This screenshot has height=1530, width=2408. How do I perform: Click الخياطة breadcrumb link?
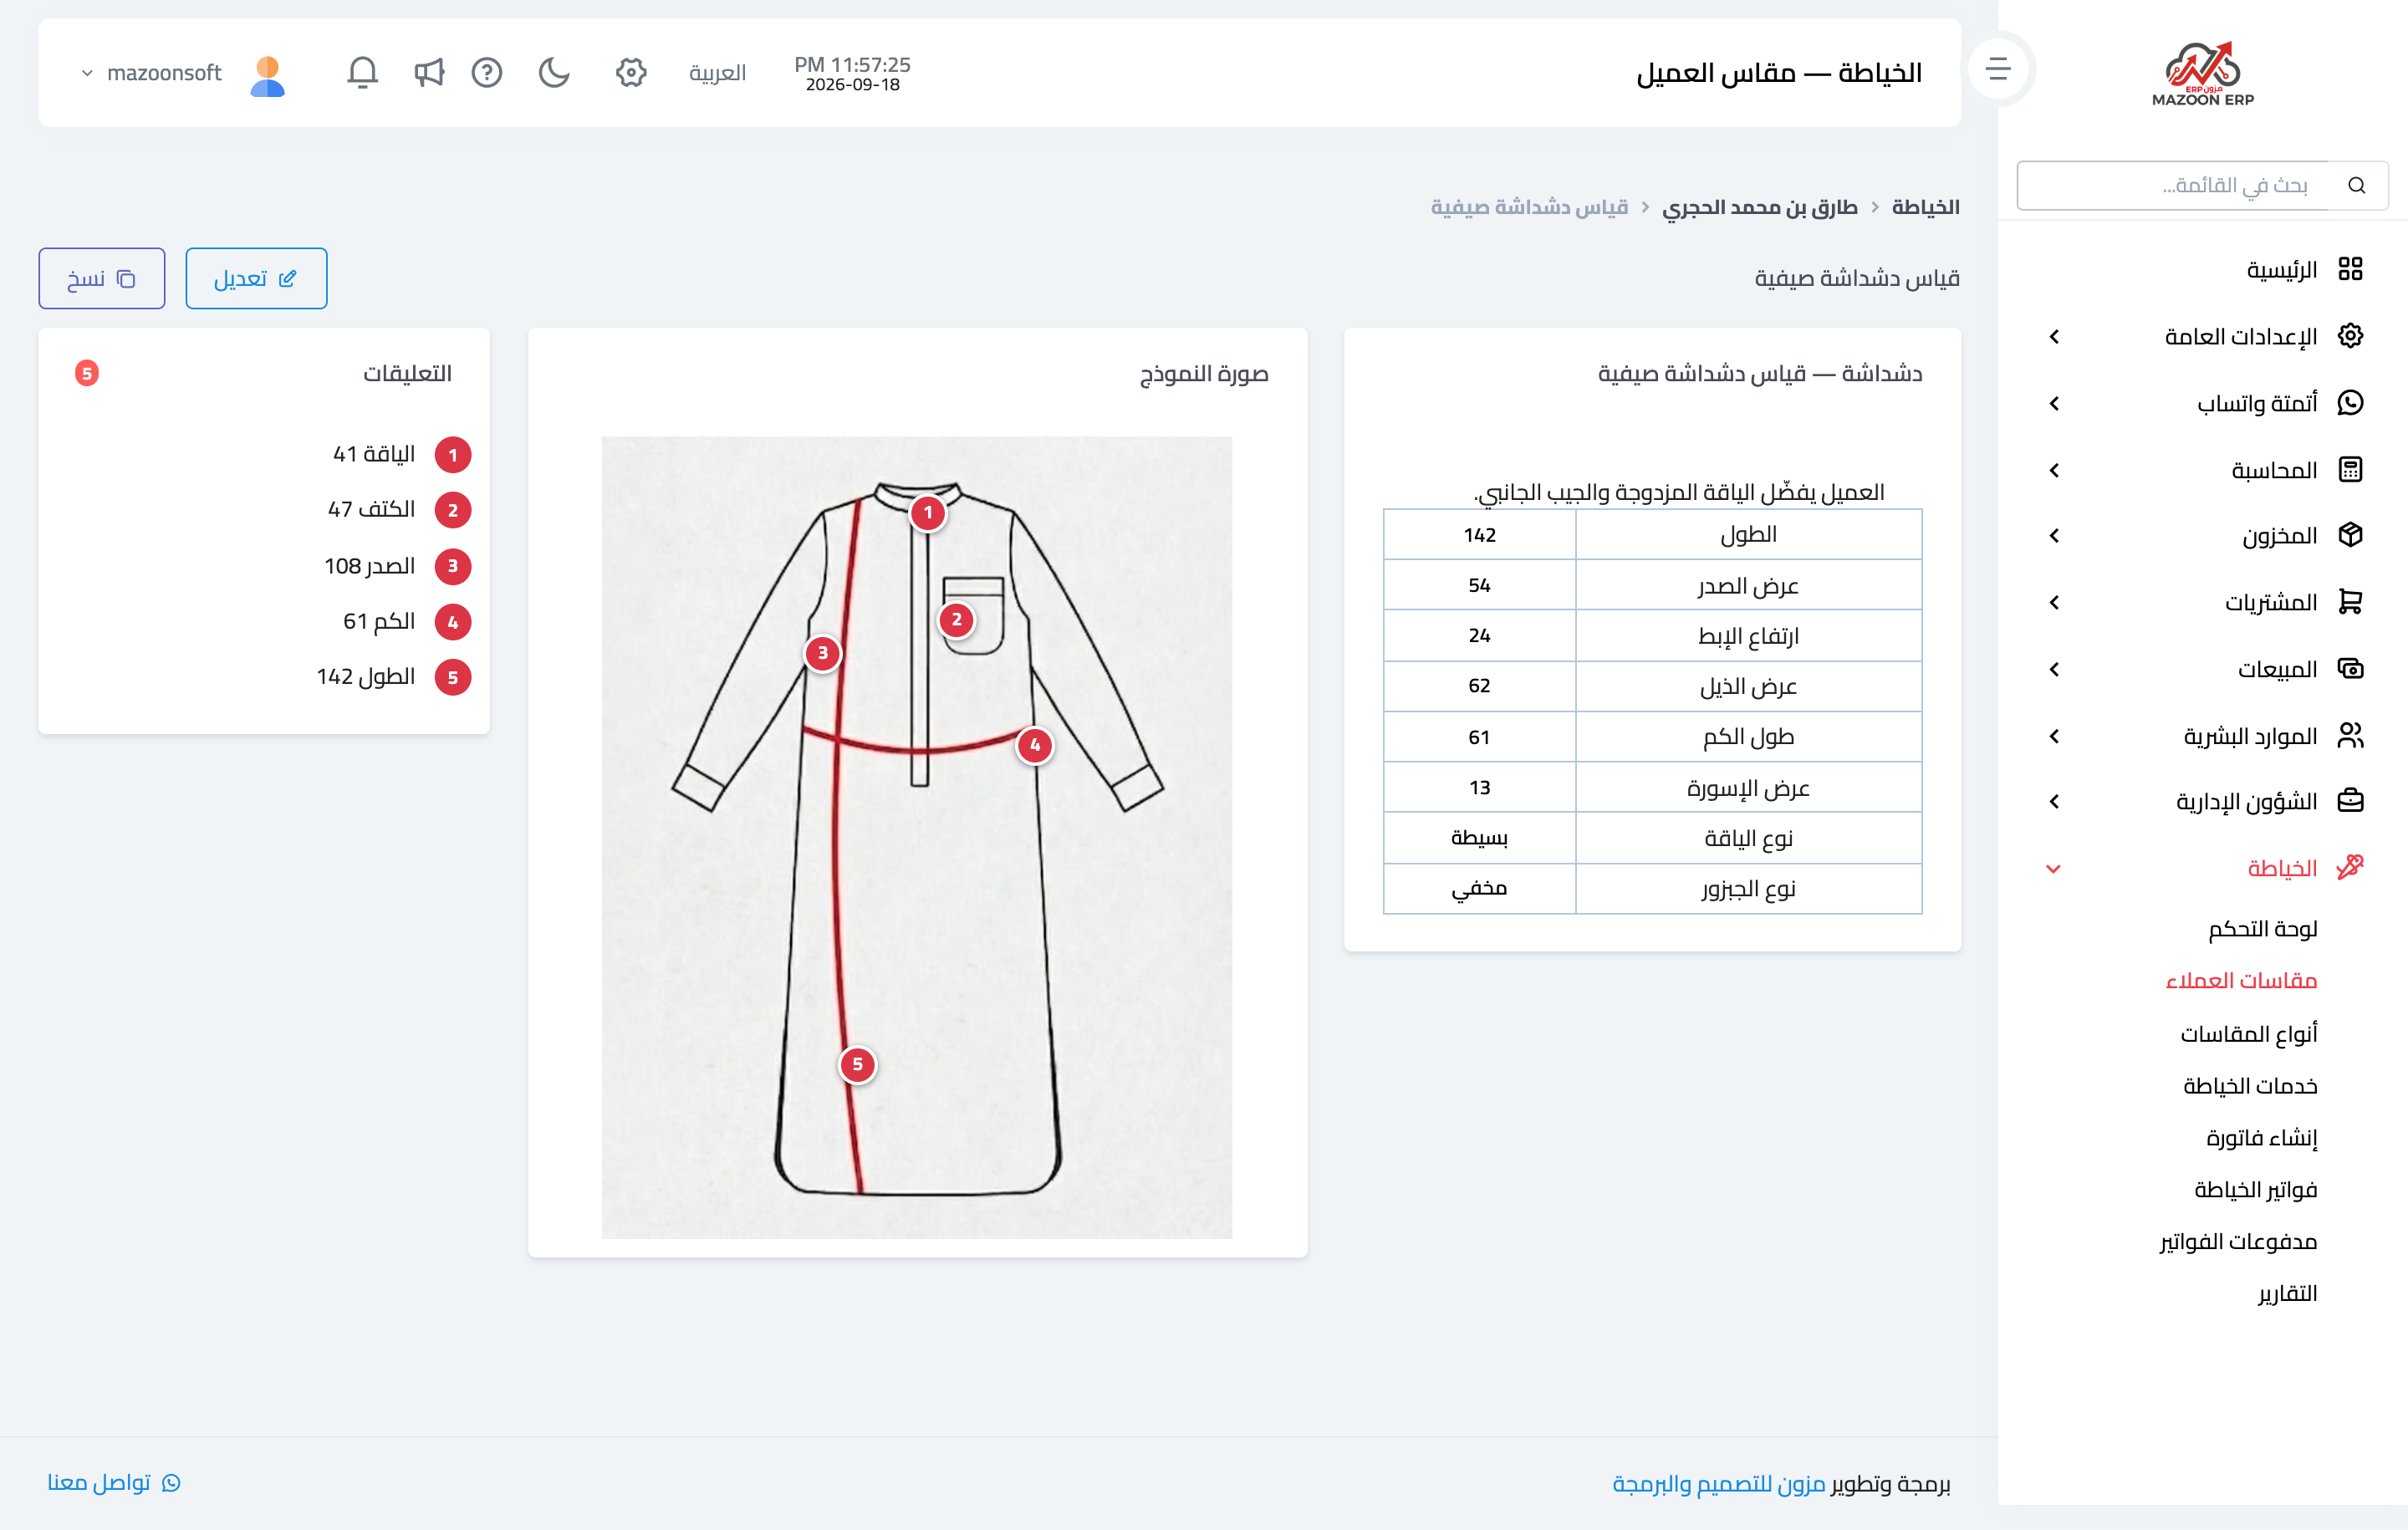click(1926, 207)
